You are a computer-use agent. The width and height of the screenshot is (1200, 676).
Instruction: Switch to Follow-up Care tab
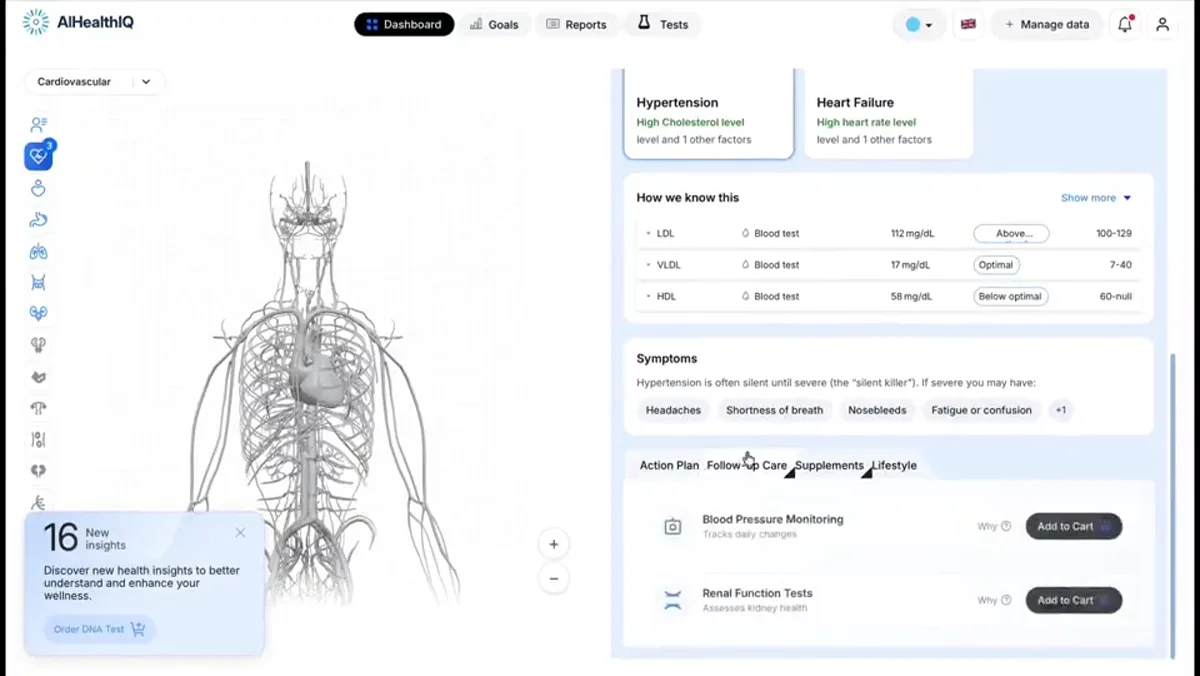(747, 465)
